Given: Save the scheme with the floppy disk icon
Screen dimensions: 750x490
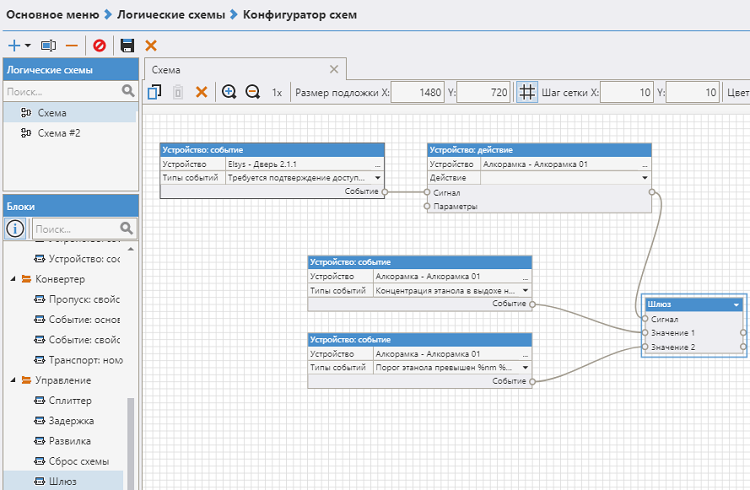Looking at the screenshot, I should point(127,46).
